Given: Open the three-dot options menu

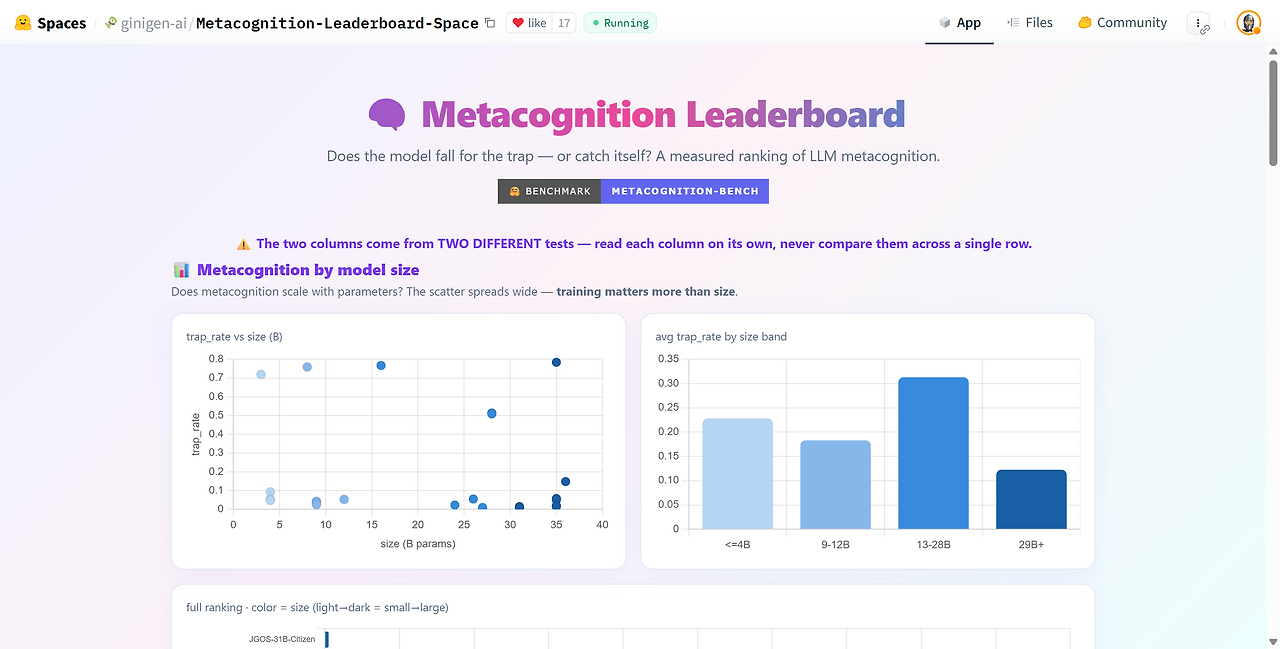Looking at the screenshot, I should [x=1198, y=23].
